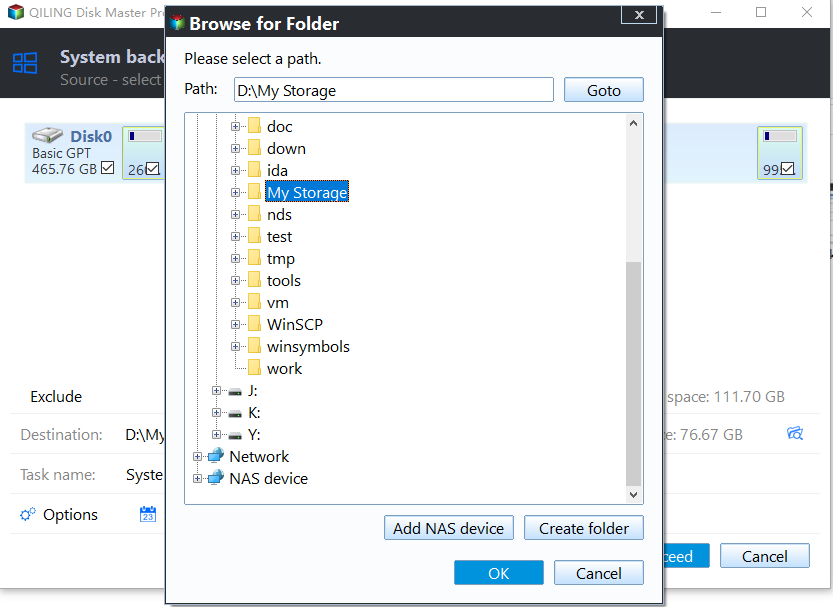833x607 pixels.
Task: Click the tools folder icon
Action: coord(254,280)
